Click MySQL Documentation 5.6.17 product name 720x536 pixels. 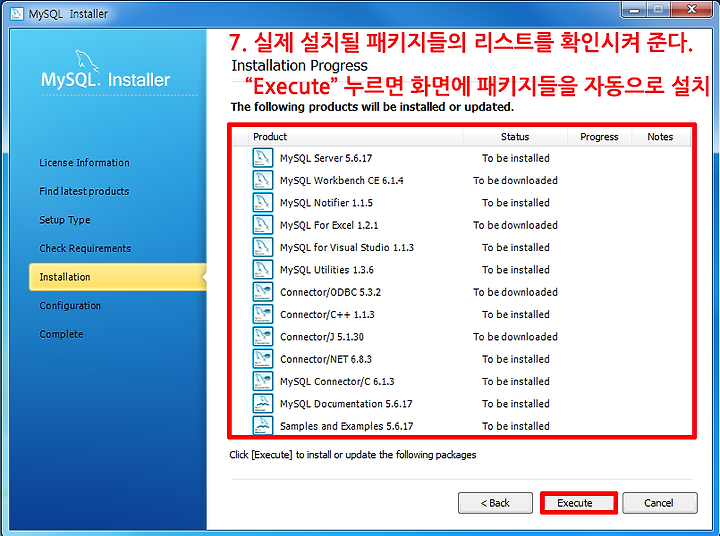click(x=346, y=404)
